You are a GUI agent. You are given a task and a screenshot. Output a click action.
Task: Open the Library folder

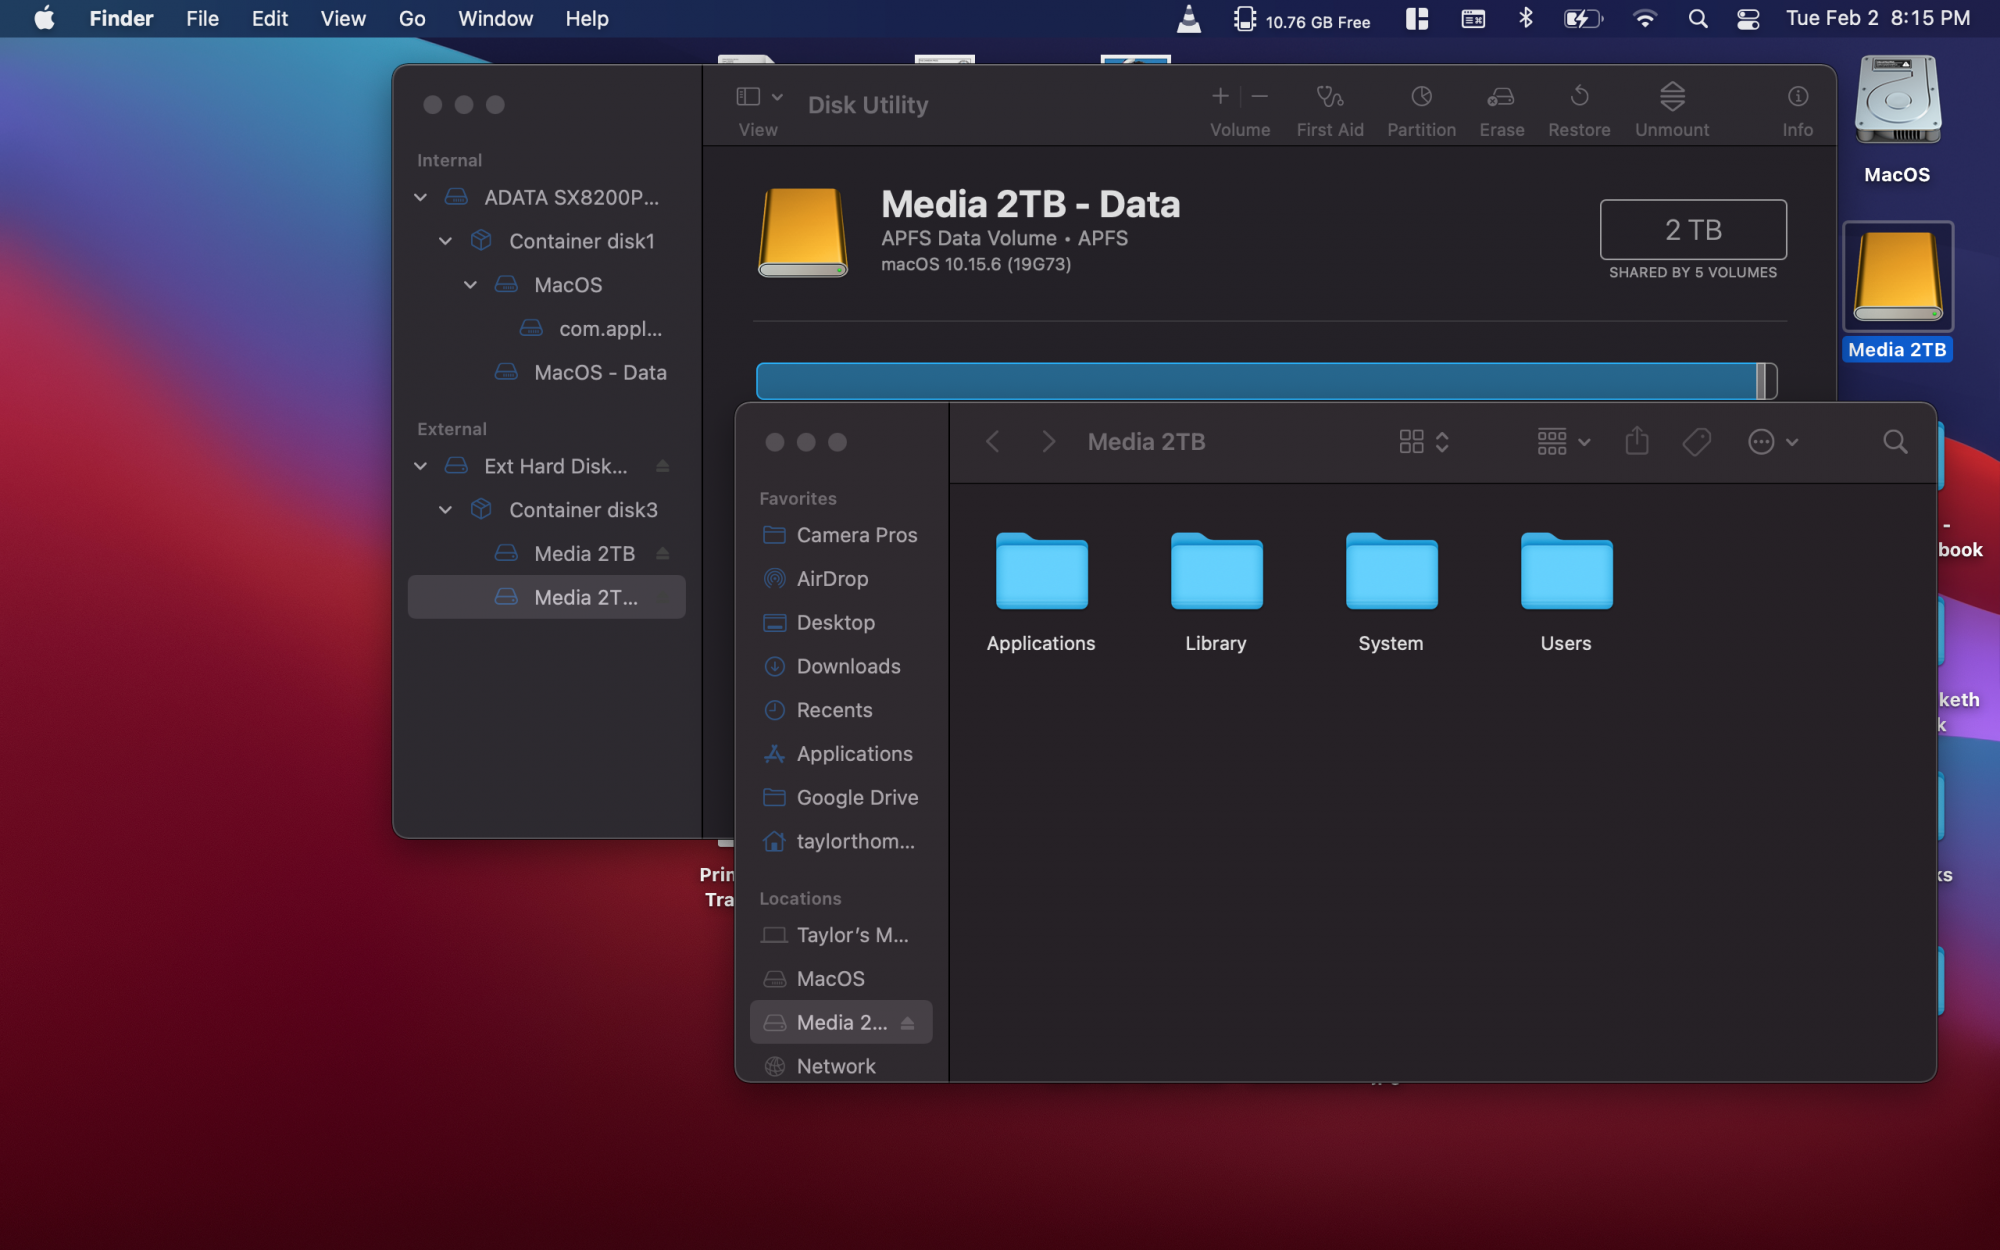click(x=1216, y=592)
